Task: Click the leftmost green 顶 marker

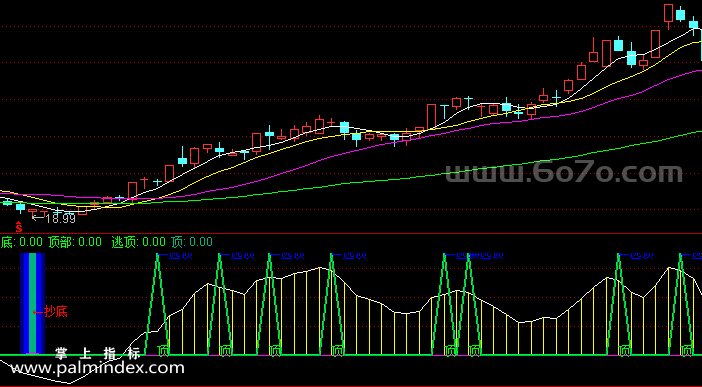Action: click(x=164, y=350)
